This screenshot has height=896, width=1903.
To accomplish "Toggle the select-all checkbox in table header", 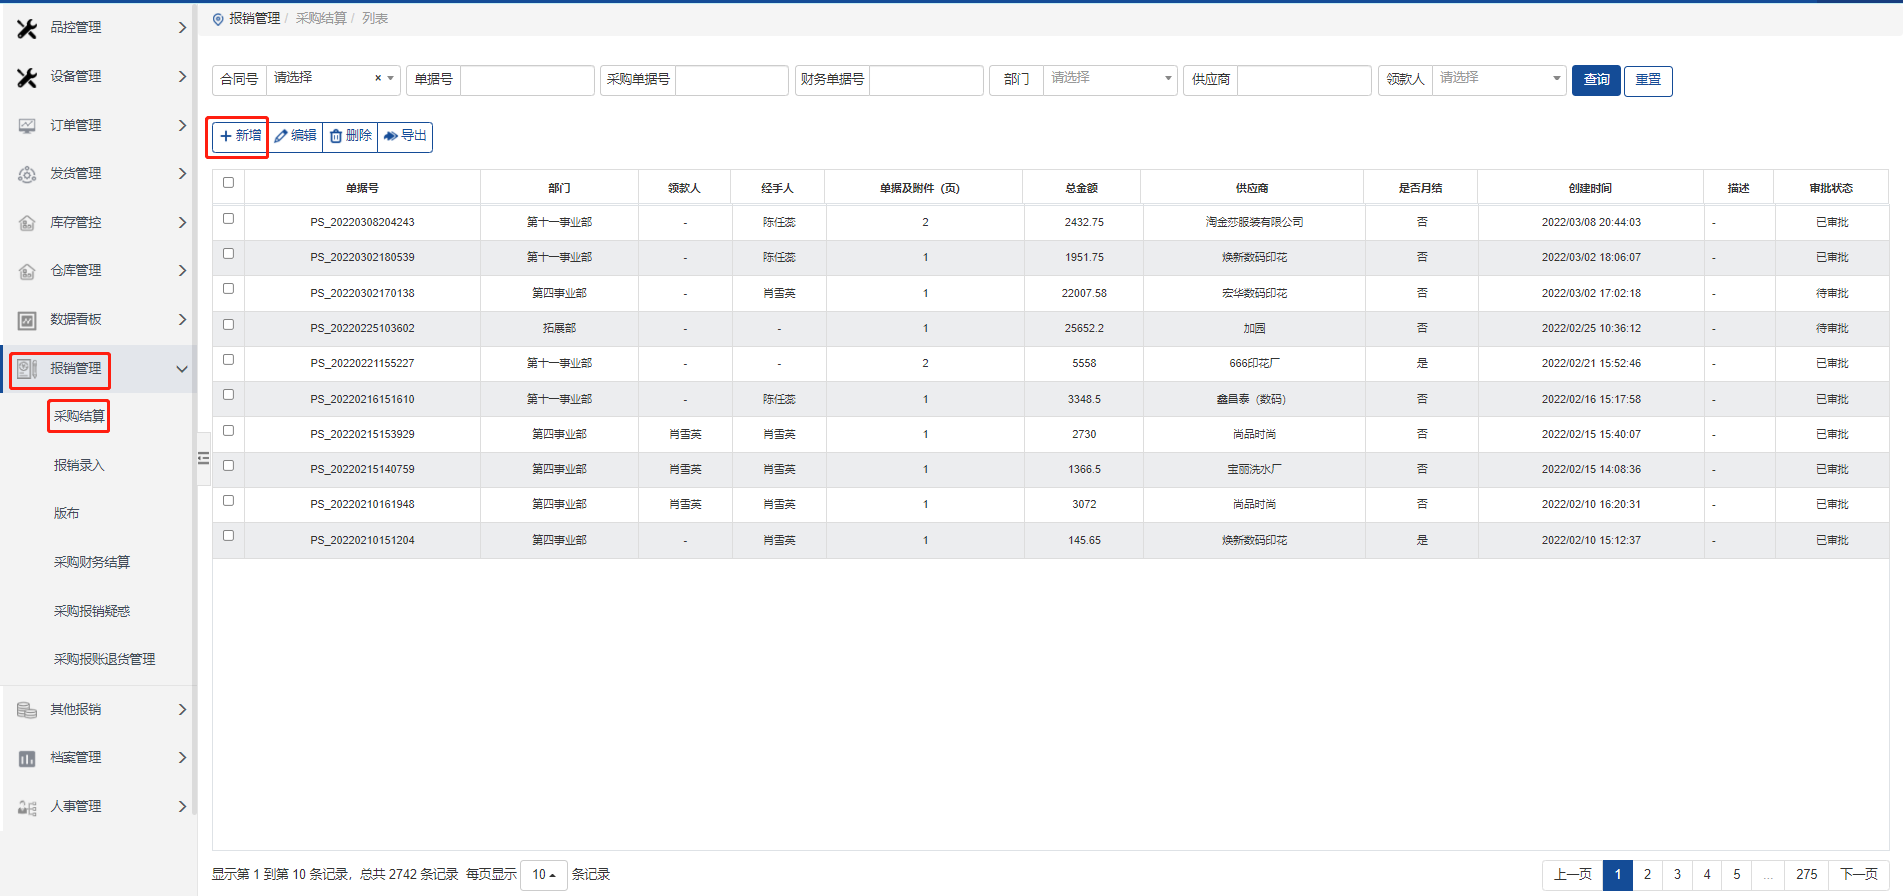I will point(228,183).
